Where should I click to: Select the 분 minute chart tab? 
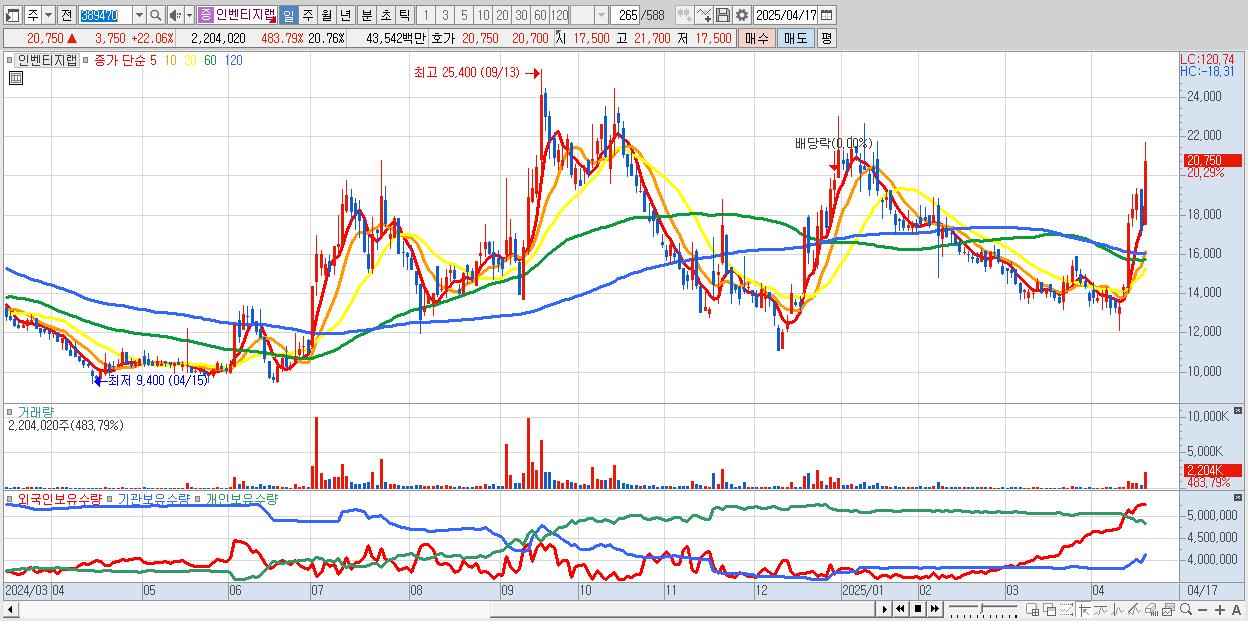click(367, 15)
